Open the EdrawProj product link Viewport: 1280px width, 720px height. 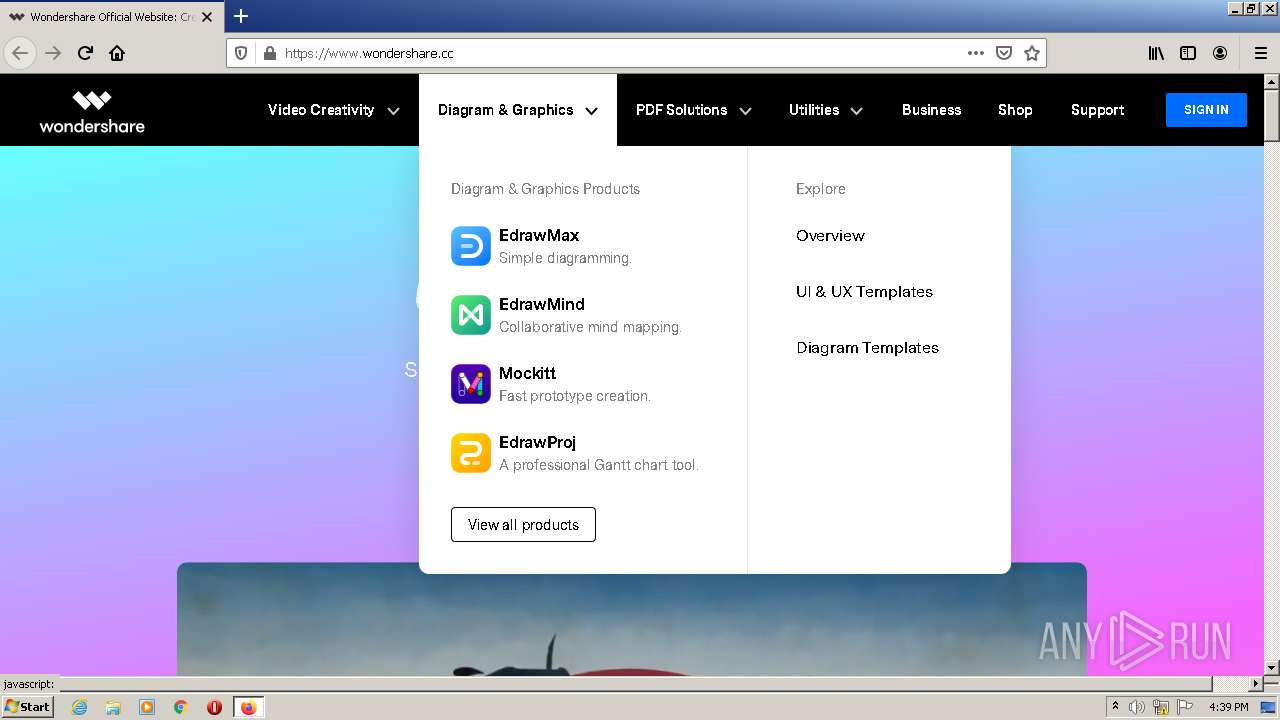[x=537, y=443]
